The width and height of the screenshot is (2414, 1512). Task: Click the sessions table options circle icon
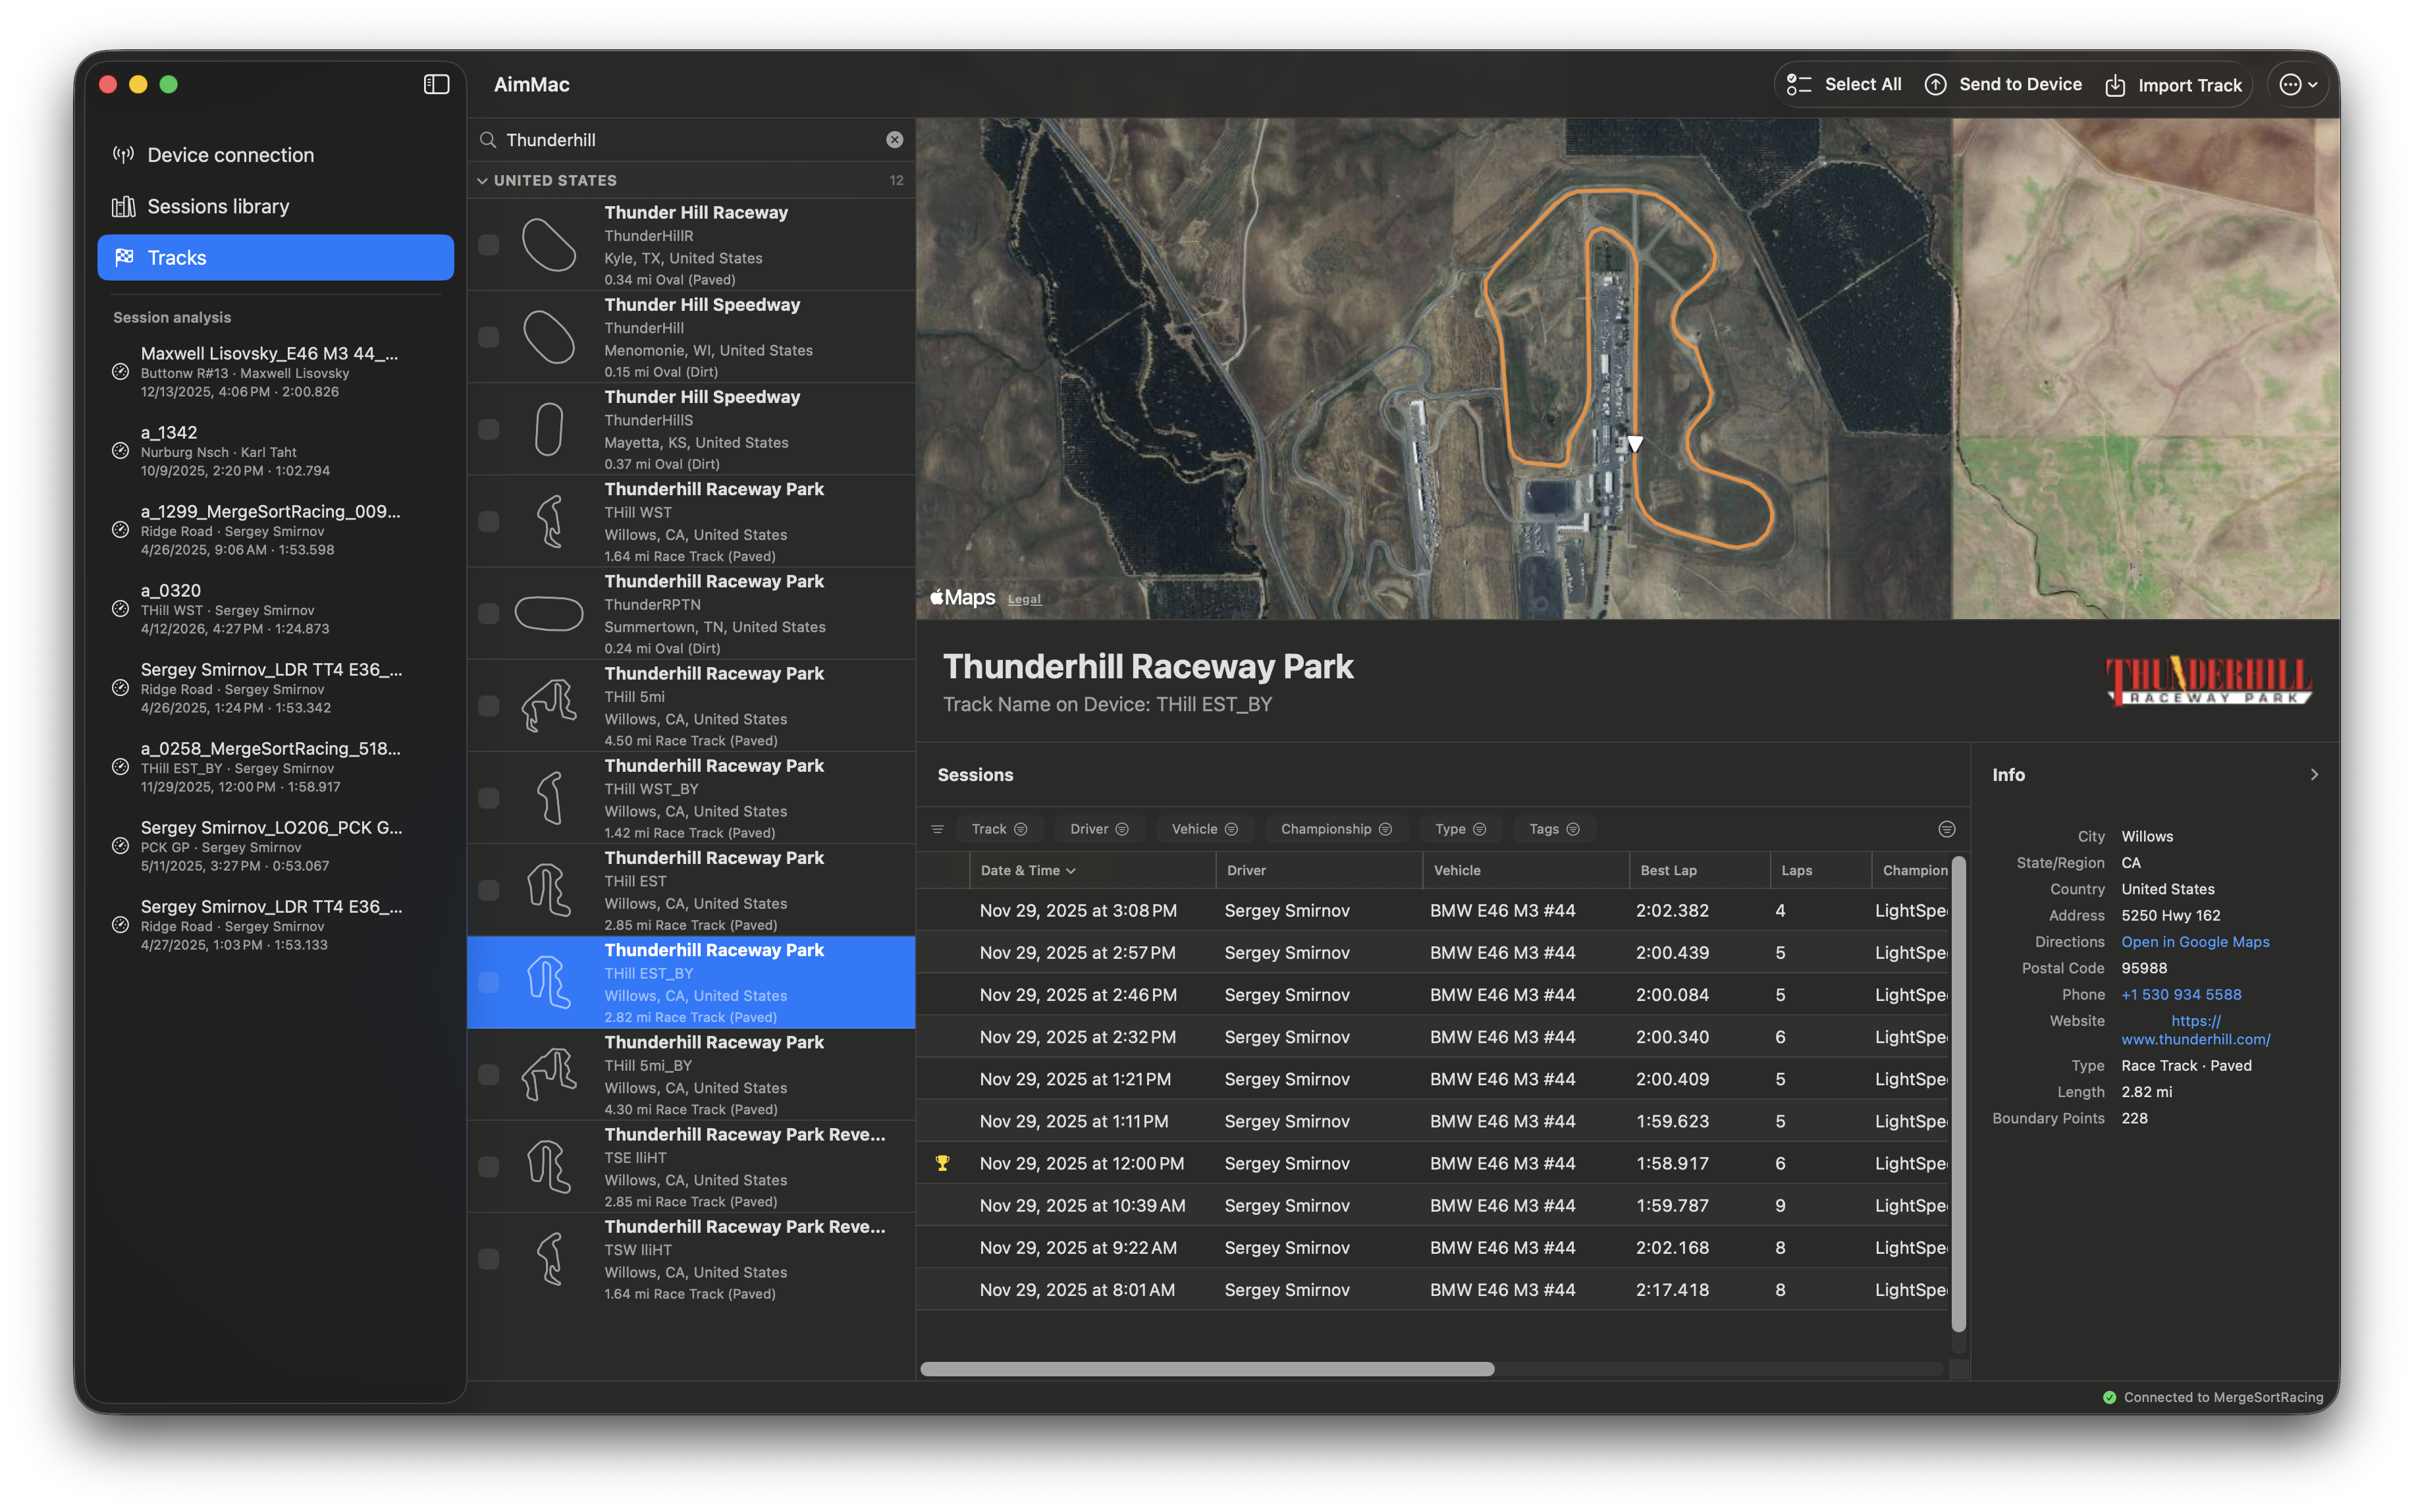pos(1946,829)
